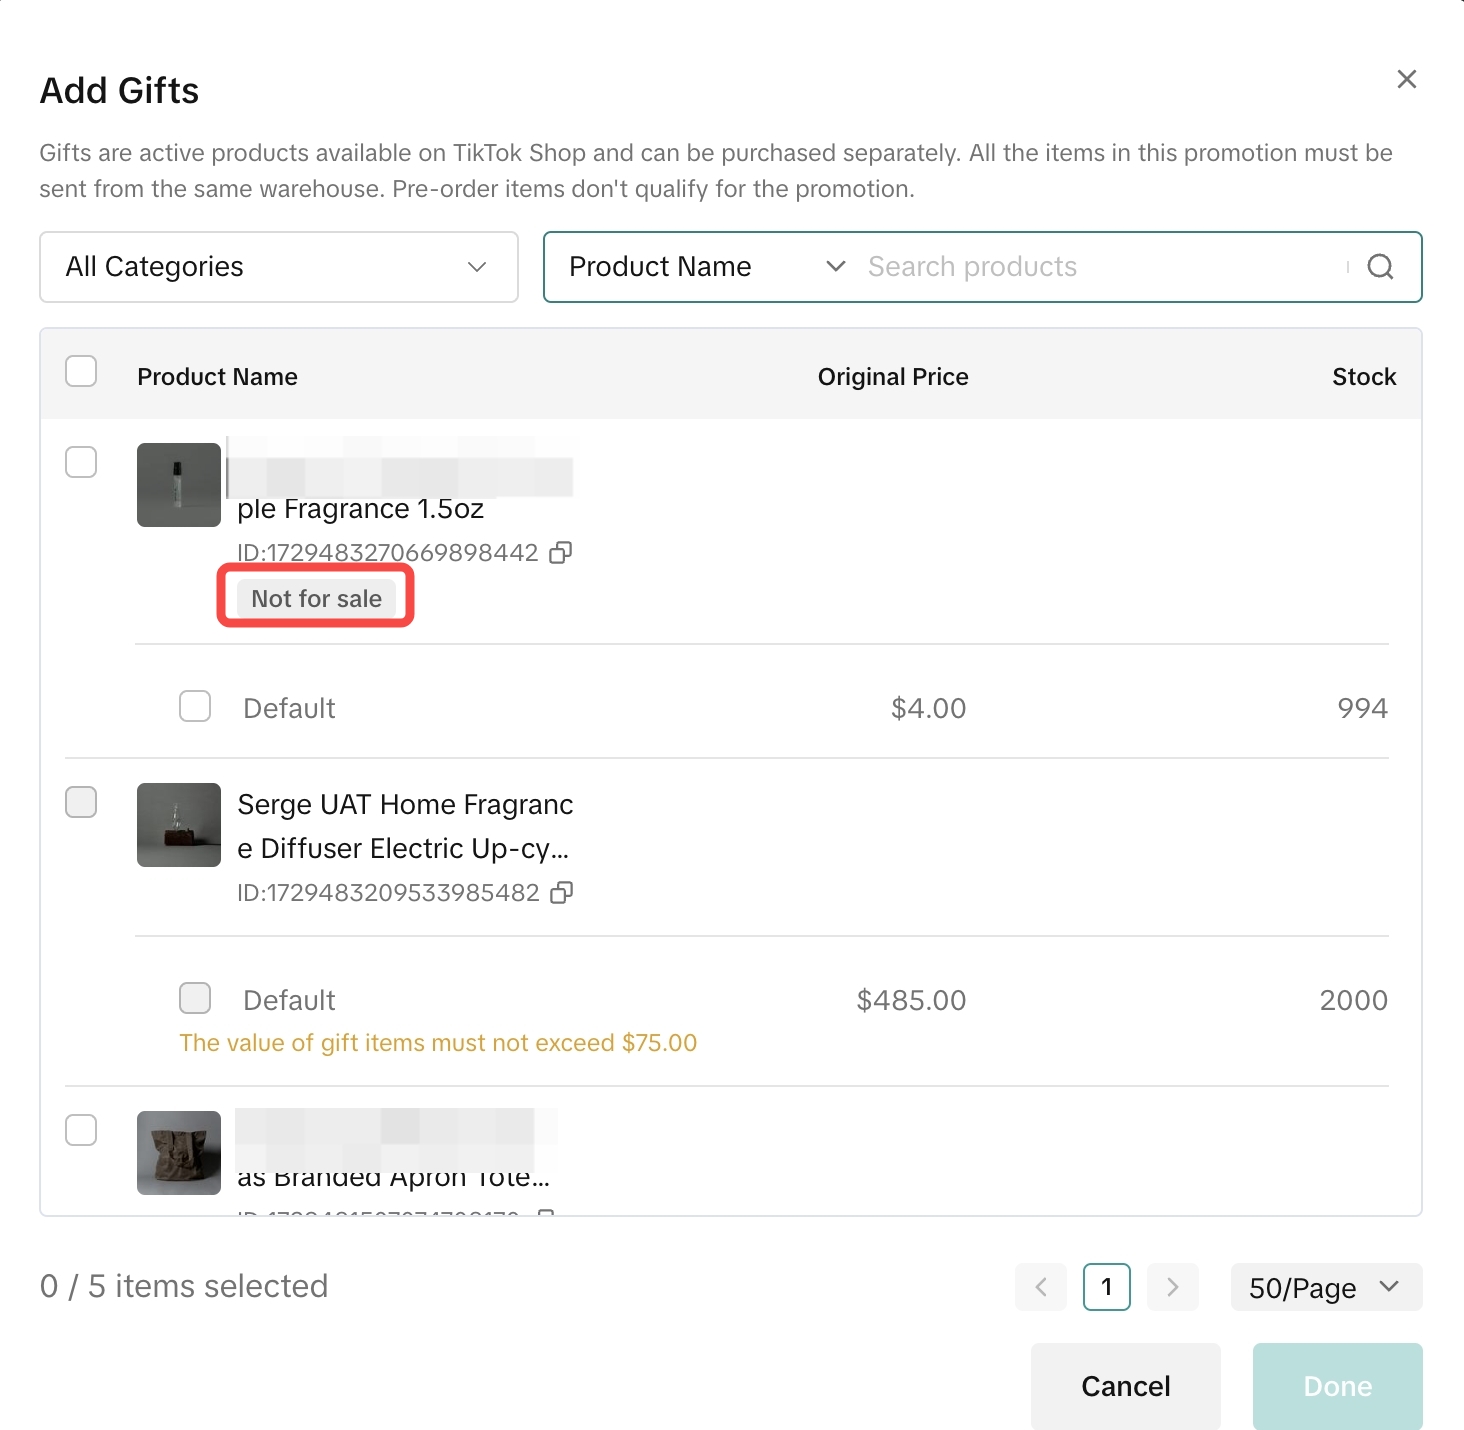Select page 1 in pagination
Image resolution: width=1464 pixels, height=1430 pixels.
[1106, 1287]
